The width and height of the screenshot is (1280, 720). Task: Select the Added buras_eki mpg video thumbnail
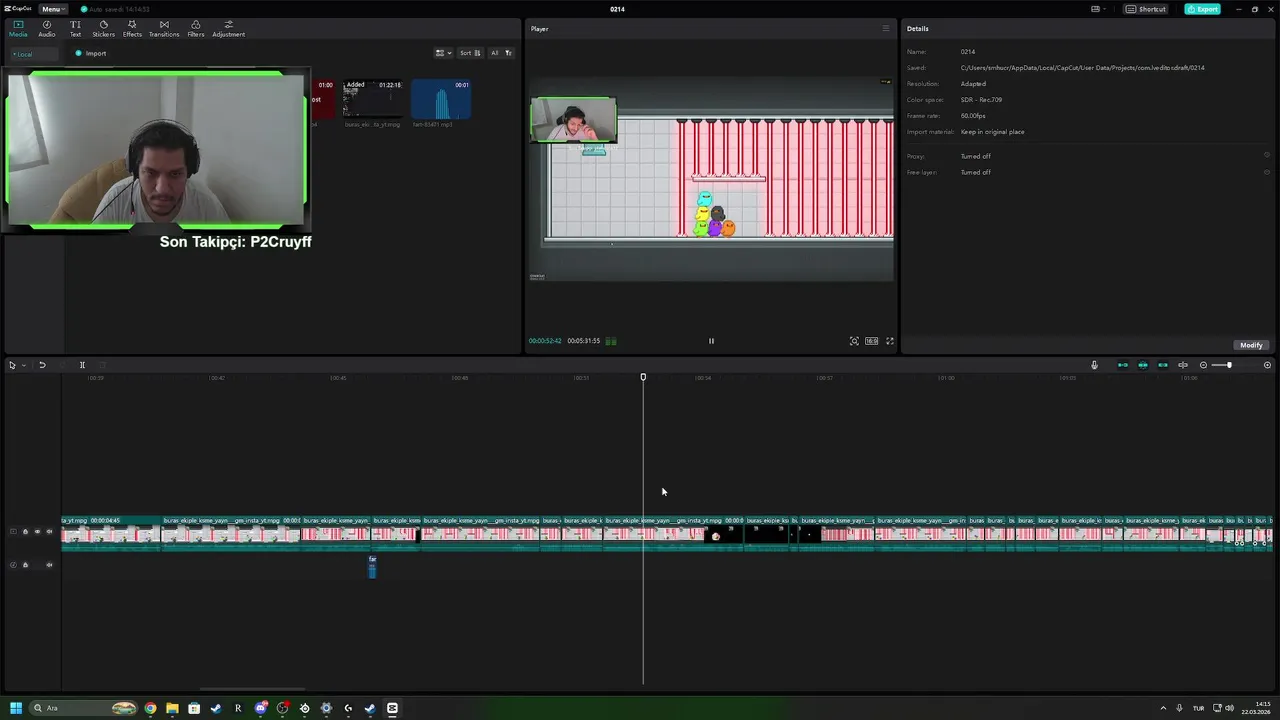(x=372, y=100)
